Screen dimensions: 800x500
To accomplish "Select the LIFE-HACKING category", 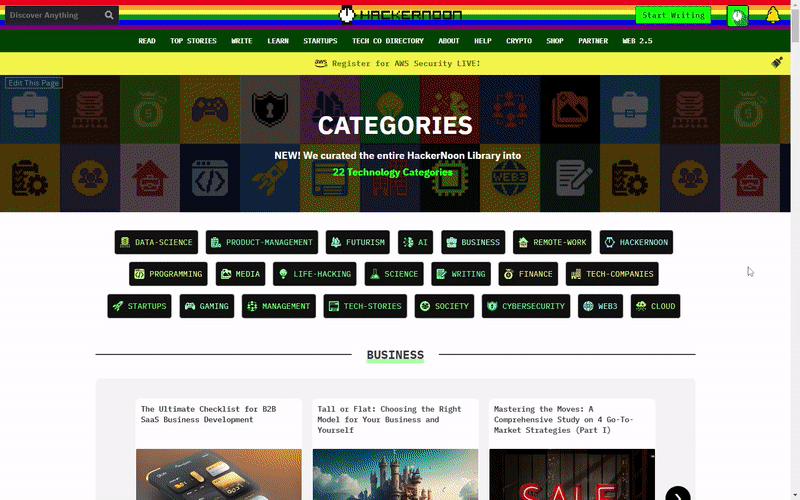I will pos(315,274).
